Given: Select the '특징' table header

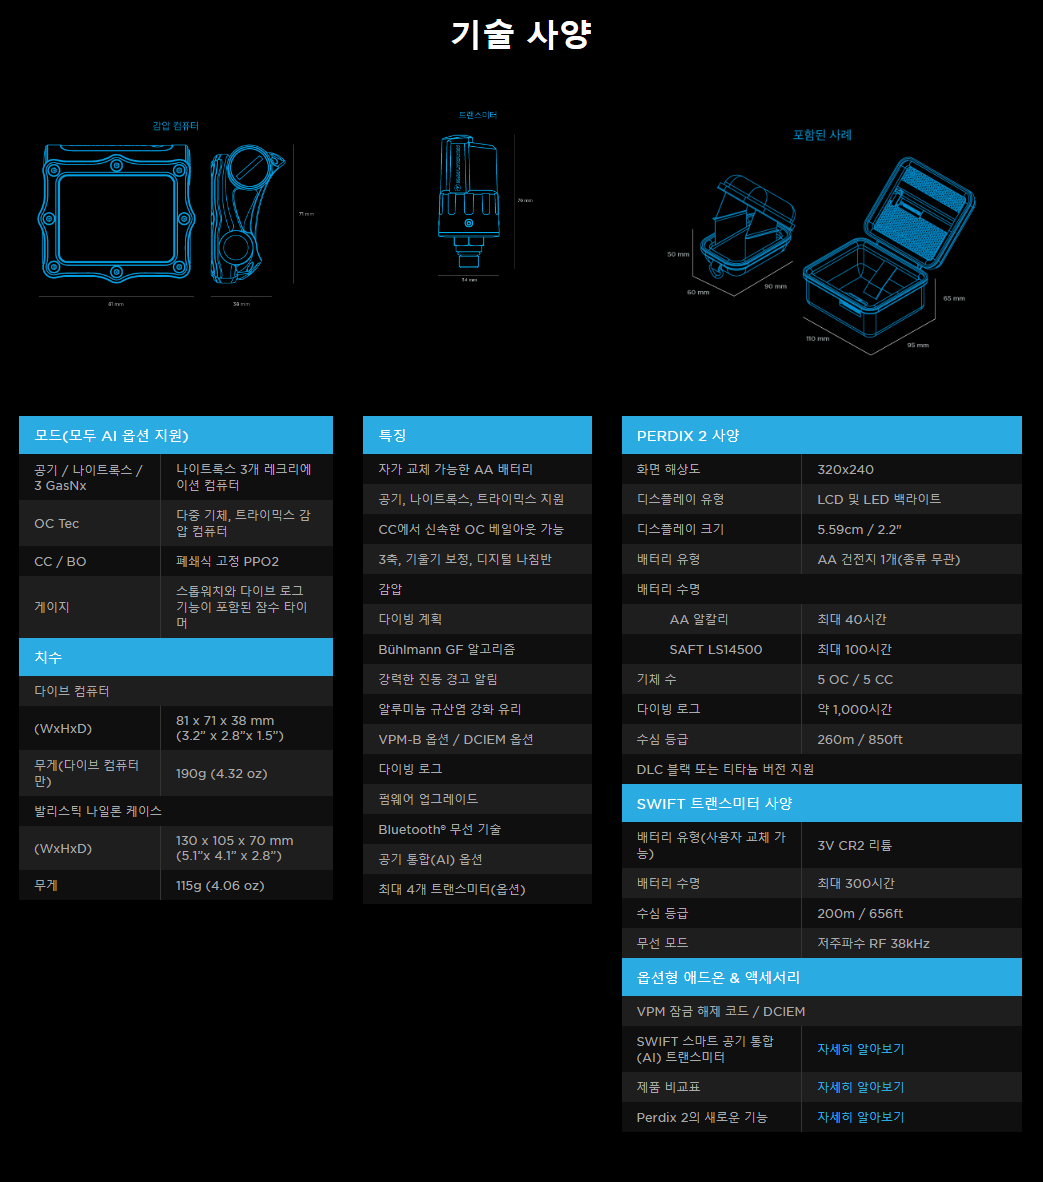Looking at the screenshot, I should point(477,435).
